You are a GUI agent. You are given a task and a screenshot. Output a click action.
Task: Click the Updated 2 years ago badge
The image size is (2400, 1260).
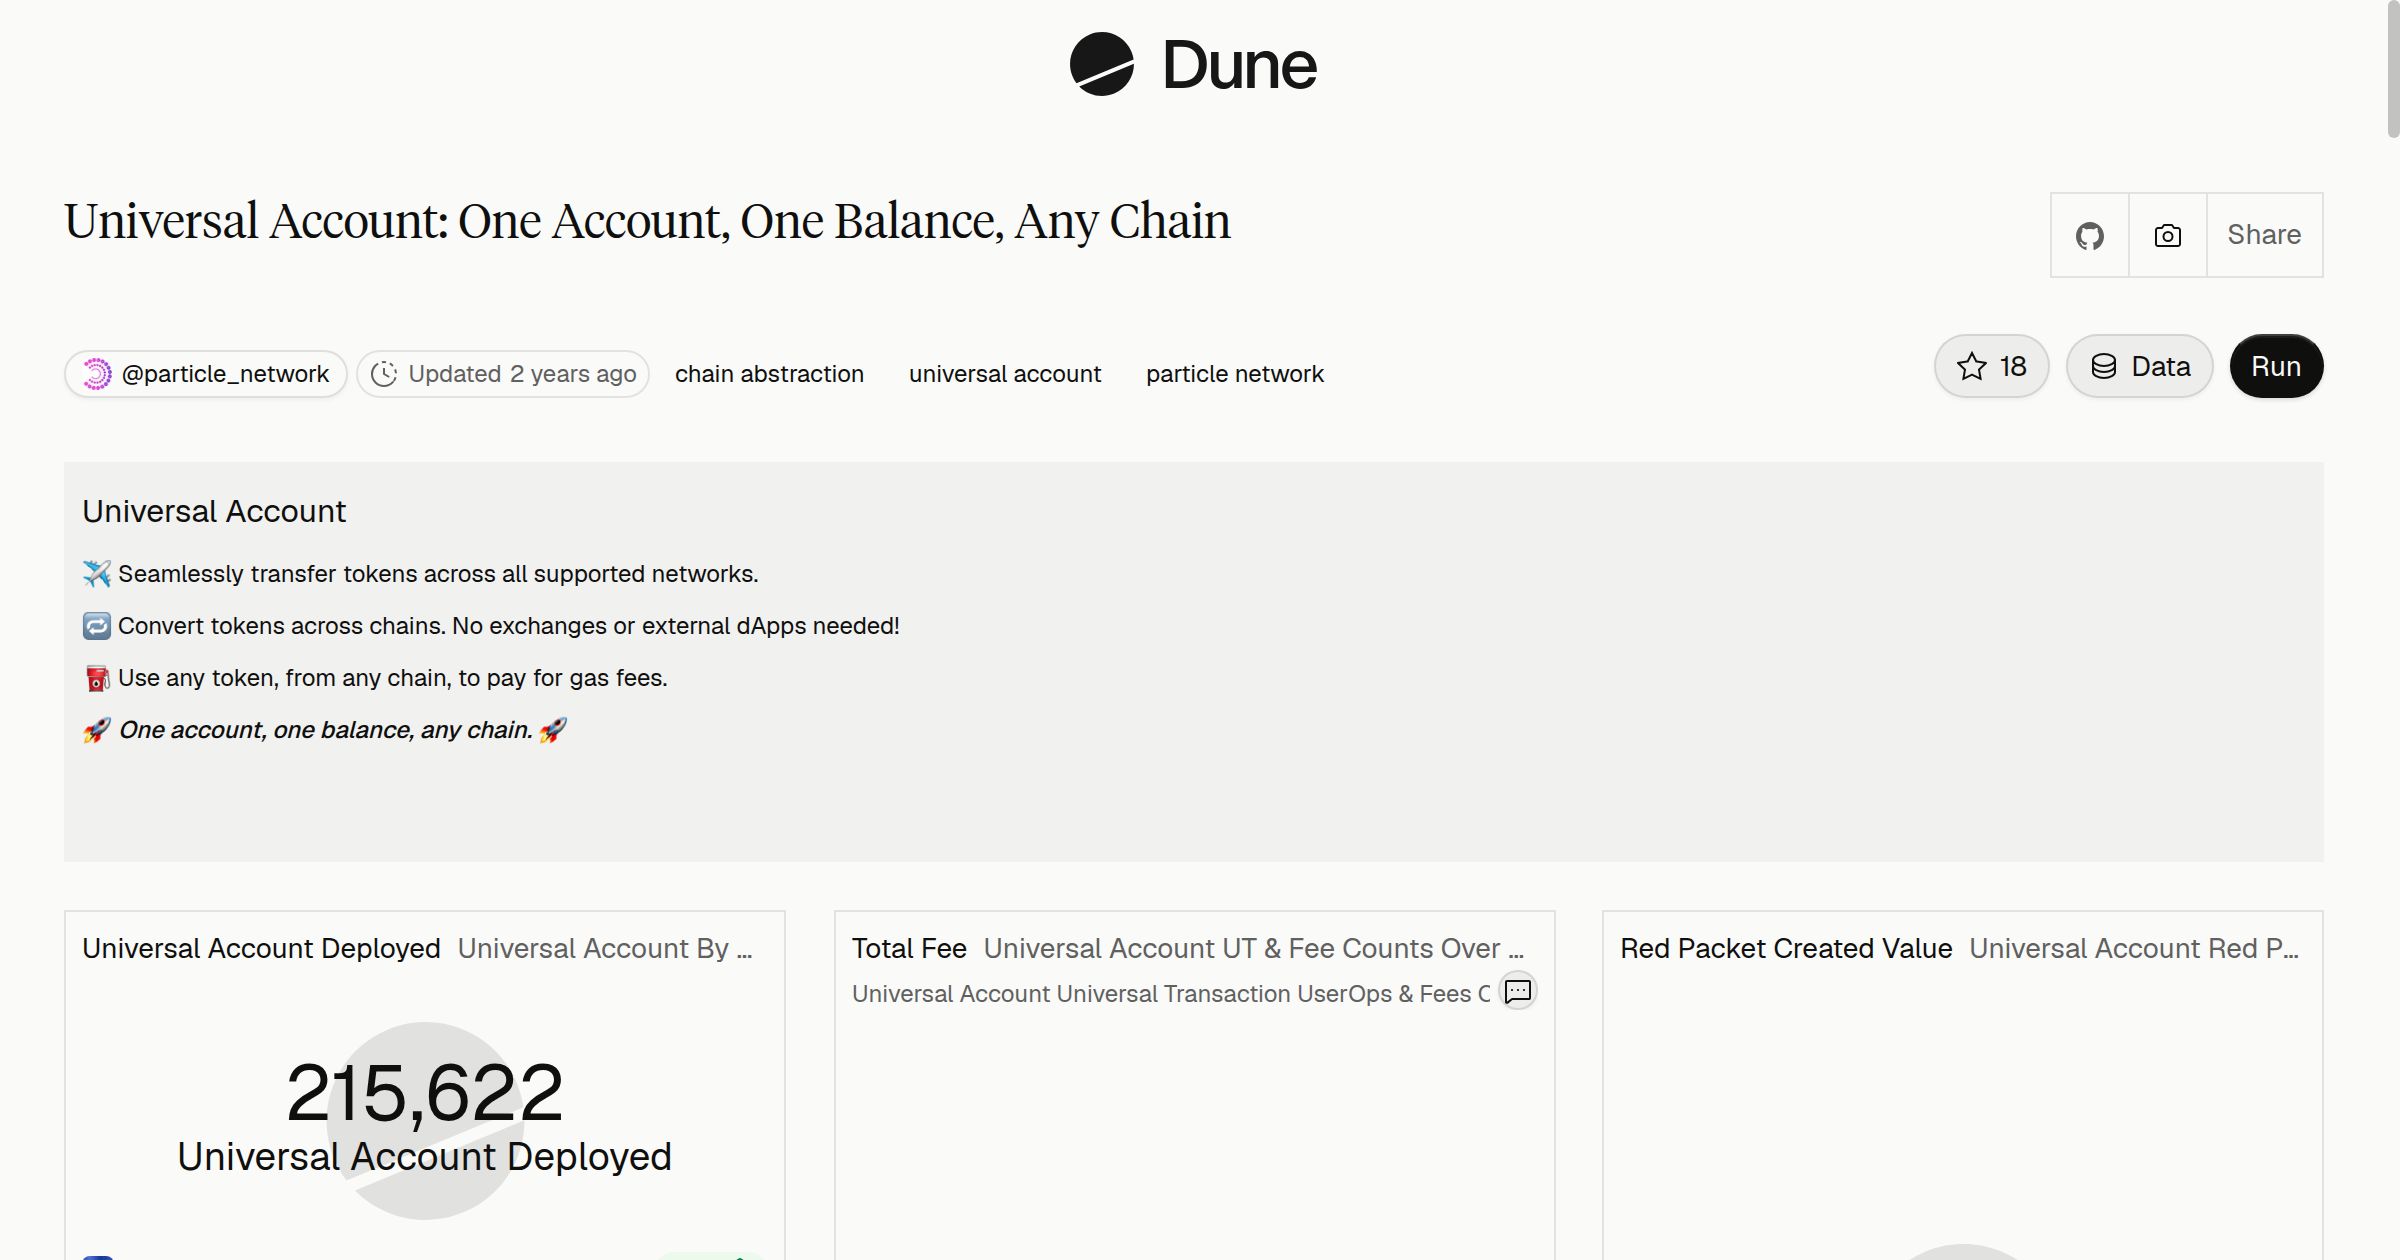pyautogui.click(x=503, y=374)
